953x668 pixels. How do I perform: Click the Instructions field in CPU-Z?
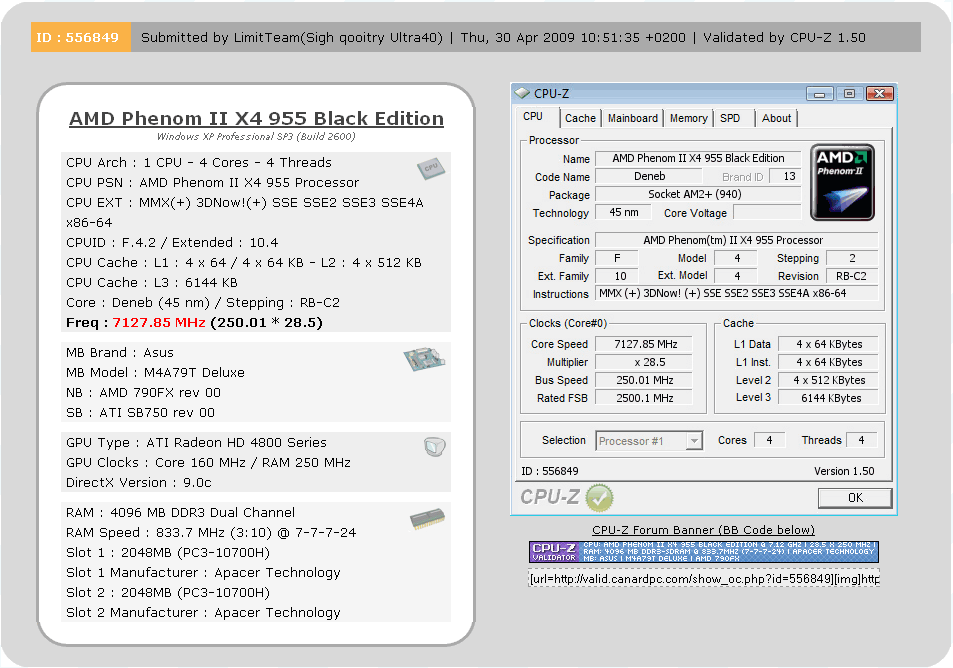[x=736, y=294]
